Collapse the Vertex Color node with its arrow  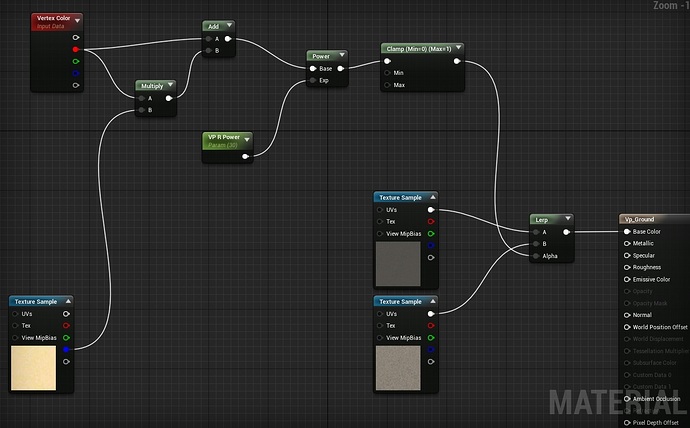pos(77,20)
